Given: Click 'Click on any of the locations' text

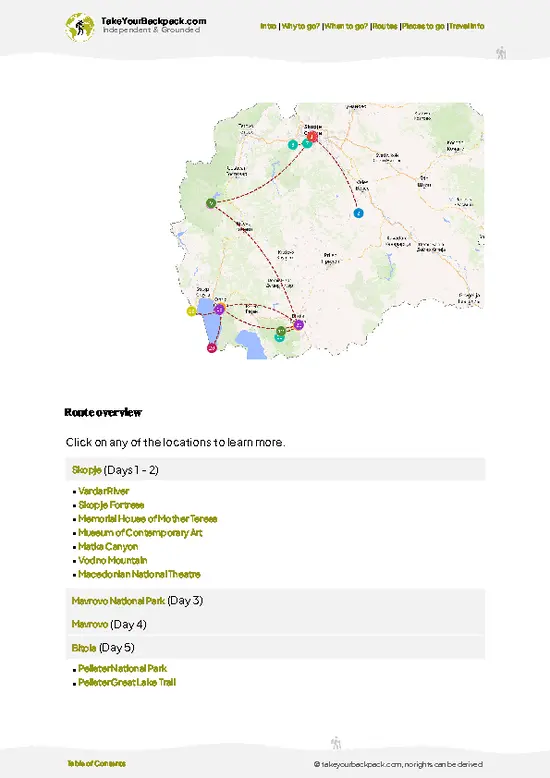Looking at the screenshot, I should pos(175,442).
